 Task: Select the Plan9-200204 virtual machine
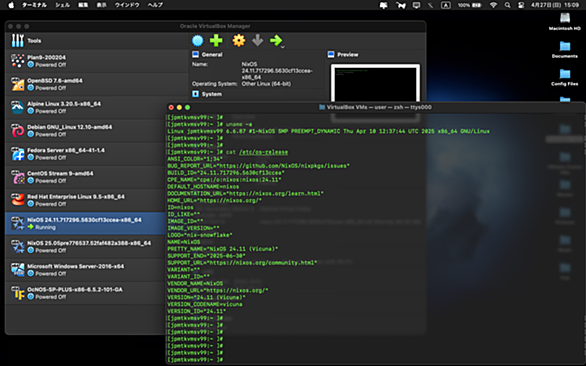[x=97, y=61]
